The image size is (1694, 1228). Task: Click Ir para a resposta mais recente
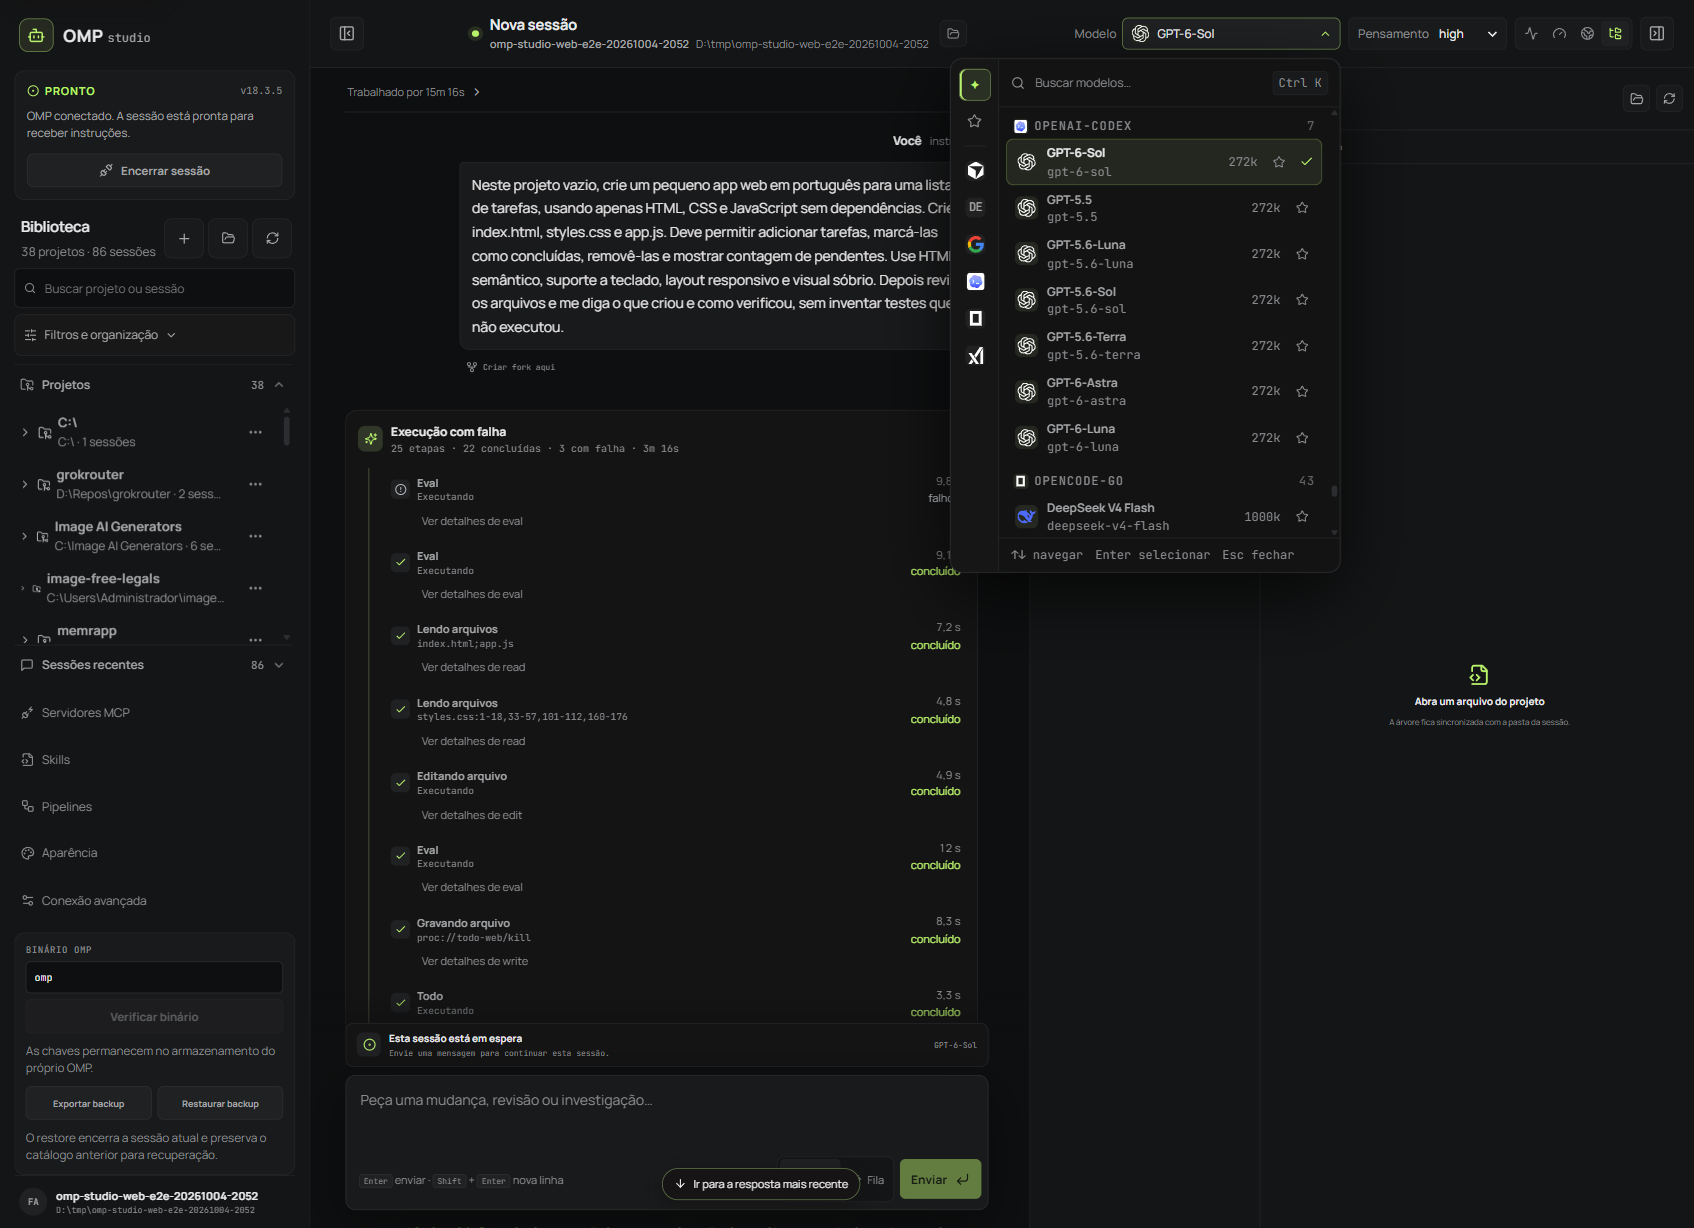click(761, 1184)
